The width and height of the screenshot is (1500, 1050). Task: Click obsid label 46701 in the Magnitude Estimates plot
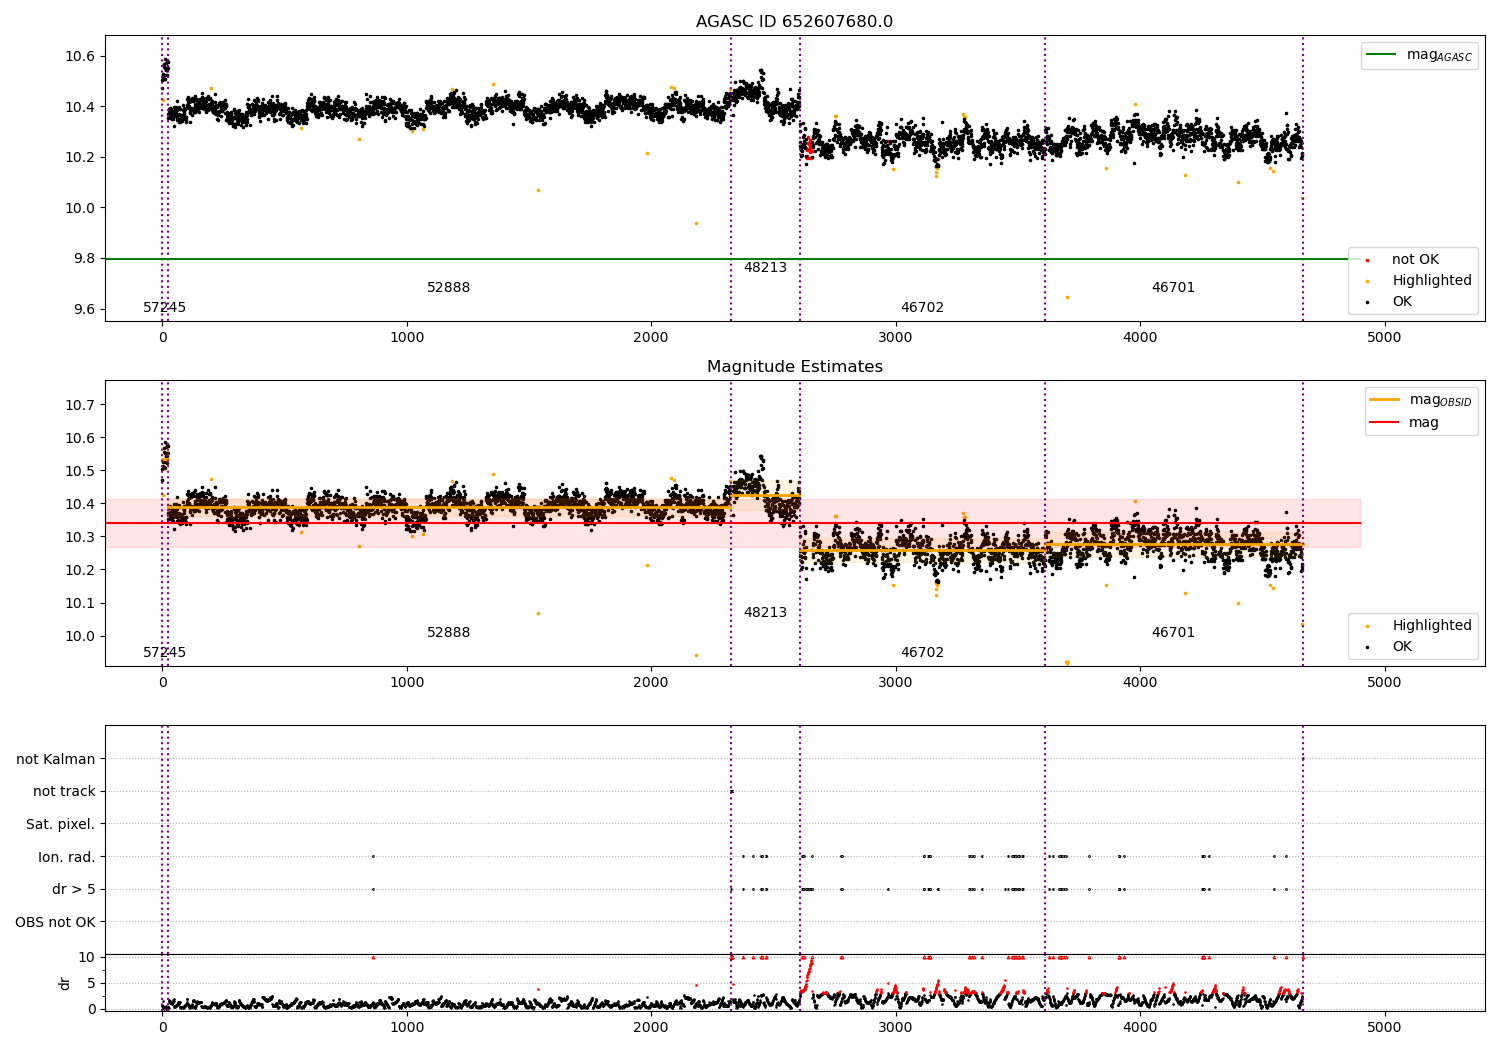1173,632
